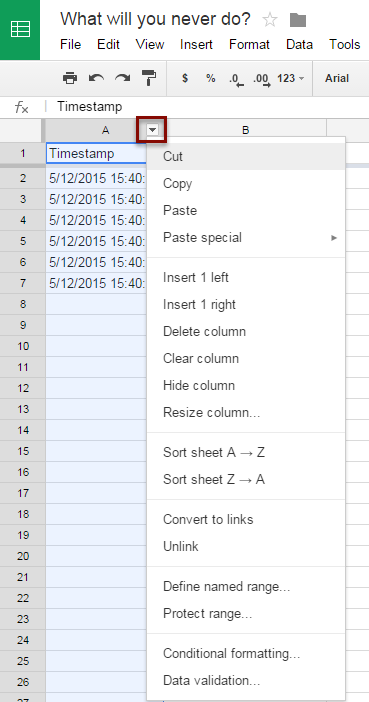
Task: Decrease decimal places with the .0 icon
Action: 236,79
